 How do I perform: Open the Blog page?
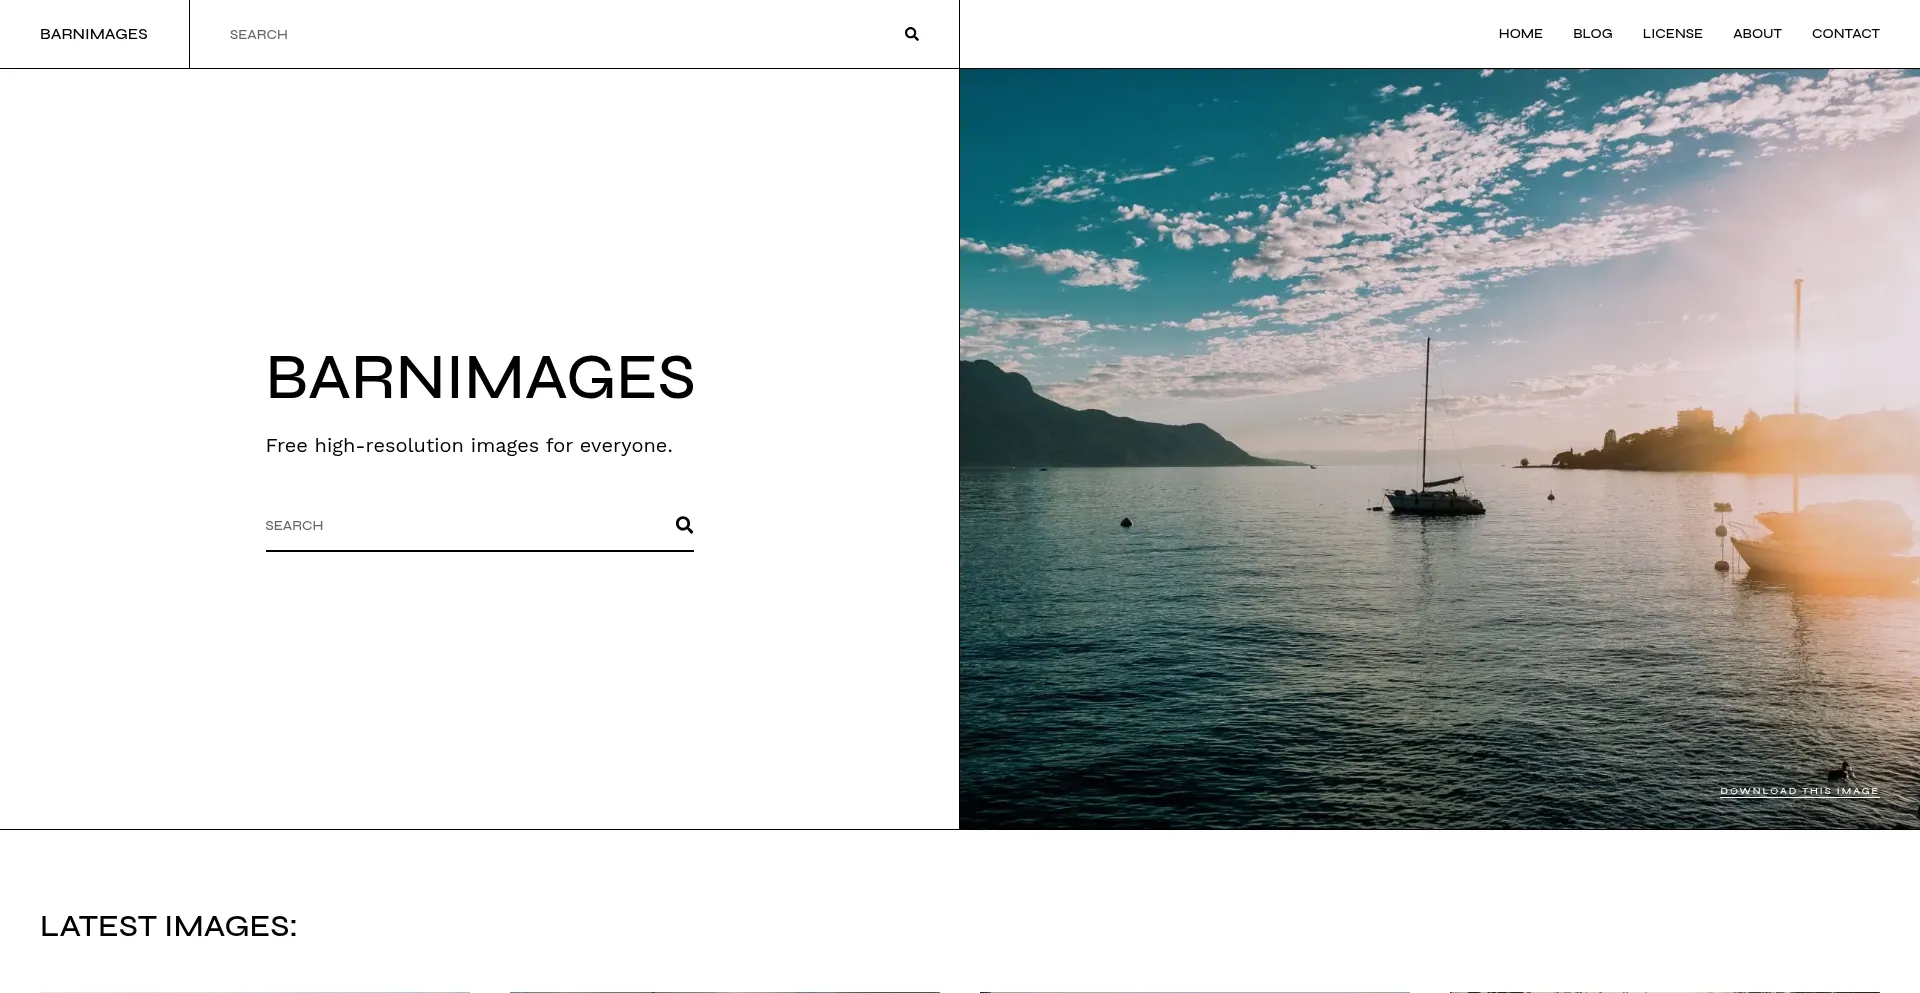pyautogui.click(x=1592, y=34)
